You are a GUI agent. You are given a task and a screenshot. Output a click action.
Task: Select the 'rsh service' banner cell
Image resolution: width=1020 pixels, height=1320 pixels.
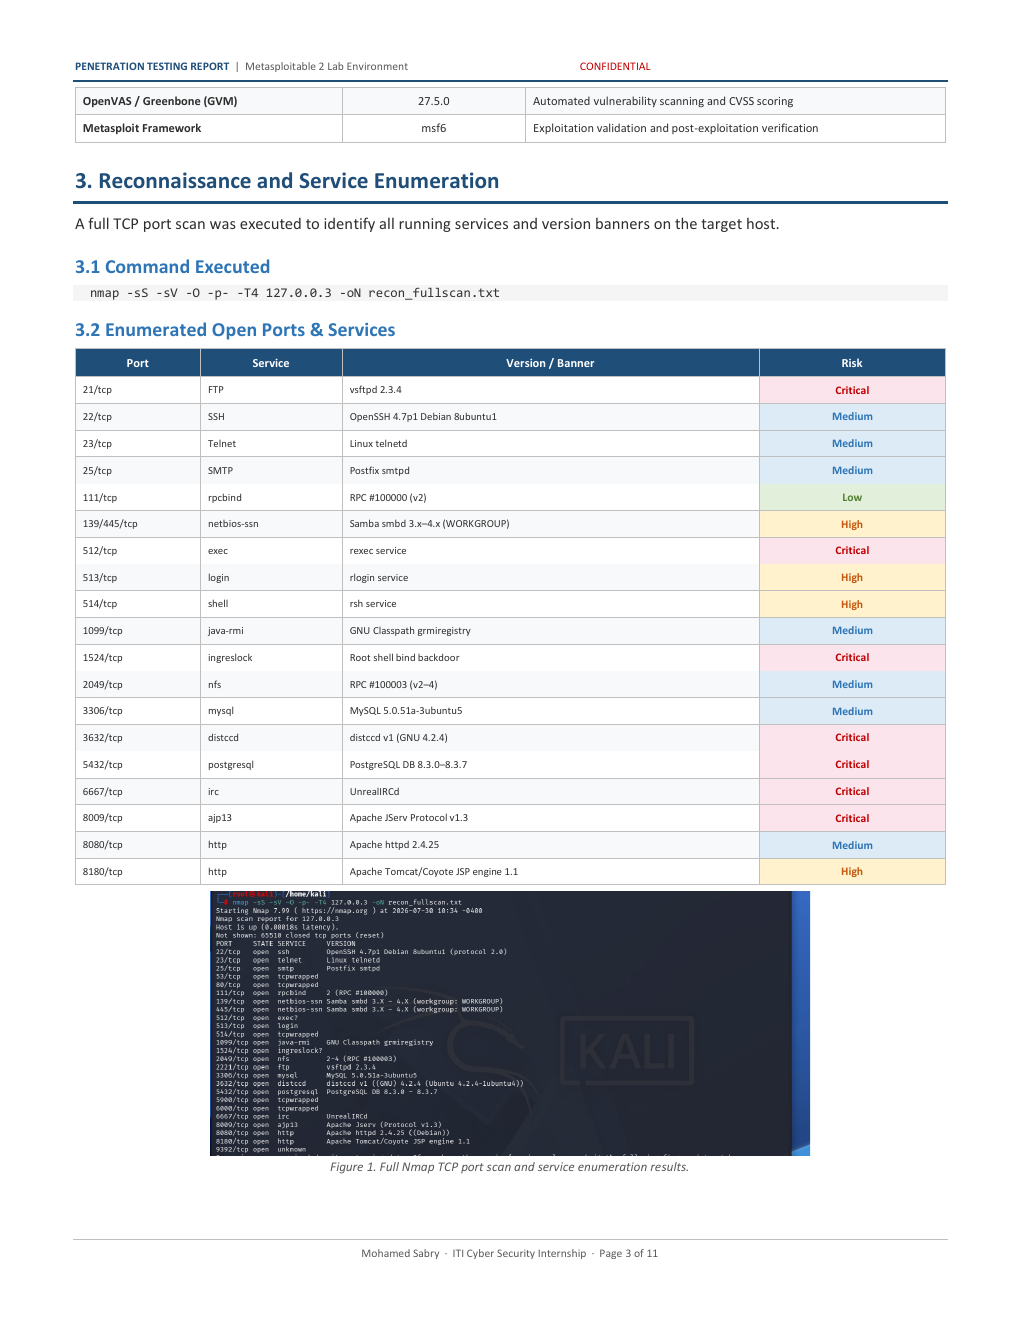[551, 604]
